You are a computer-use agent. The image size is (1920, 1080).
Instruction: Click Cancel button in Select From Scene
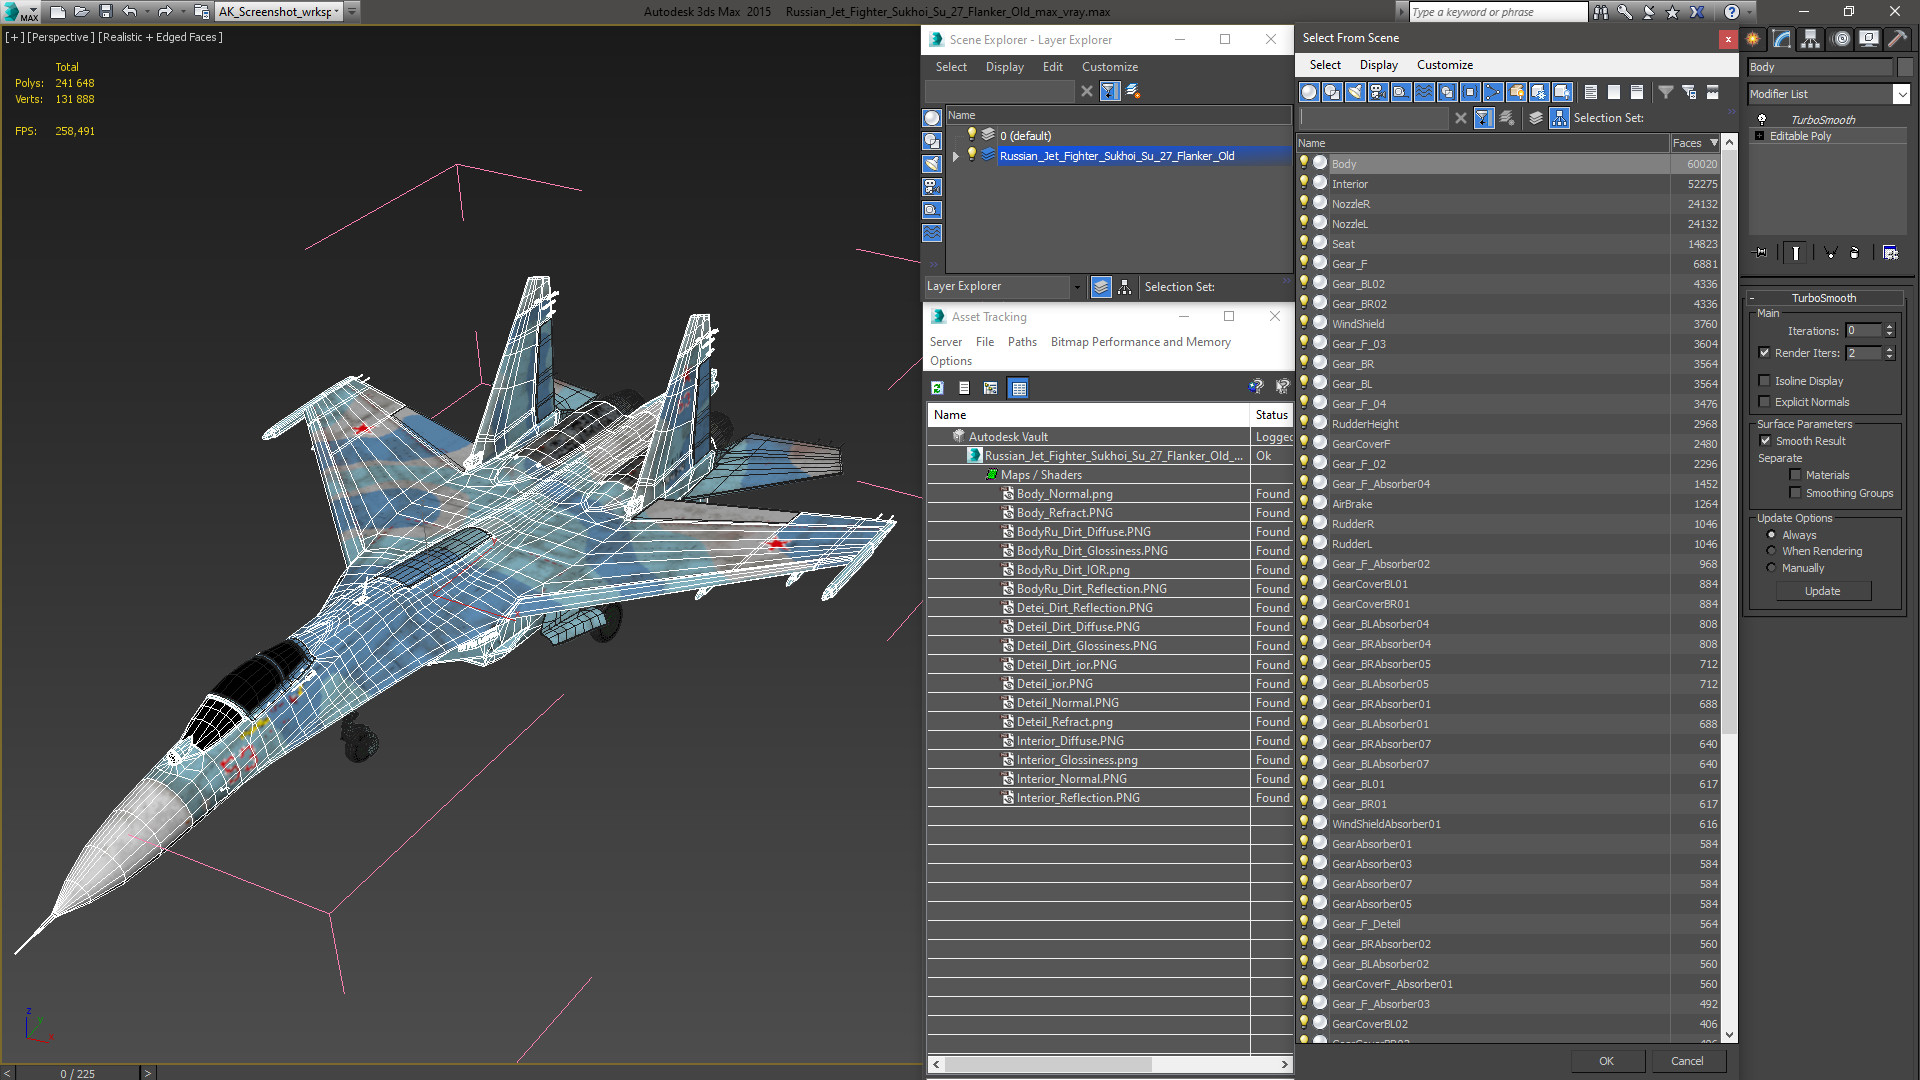(x=1687, y=1061)
